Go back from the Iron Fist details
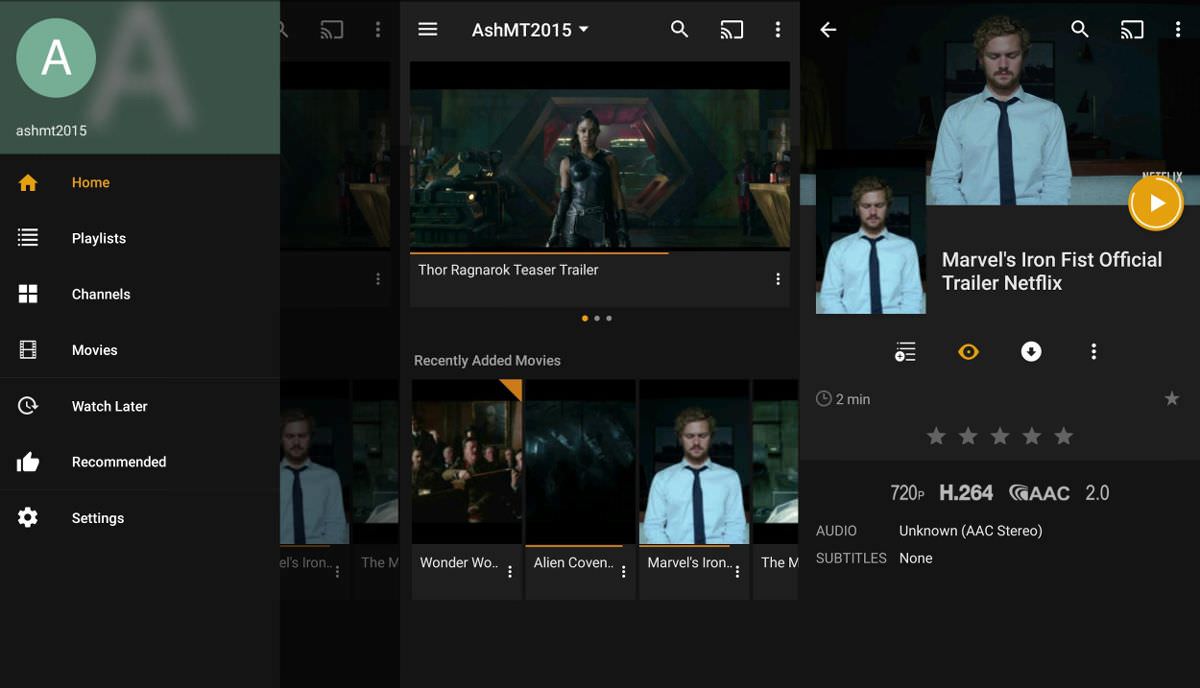The width and height of the screenshot is (1200, 688). (828, 30)
